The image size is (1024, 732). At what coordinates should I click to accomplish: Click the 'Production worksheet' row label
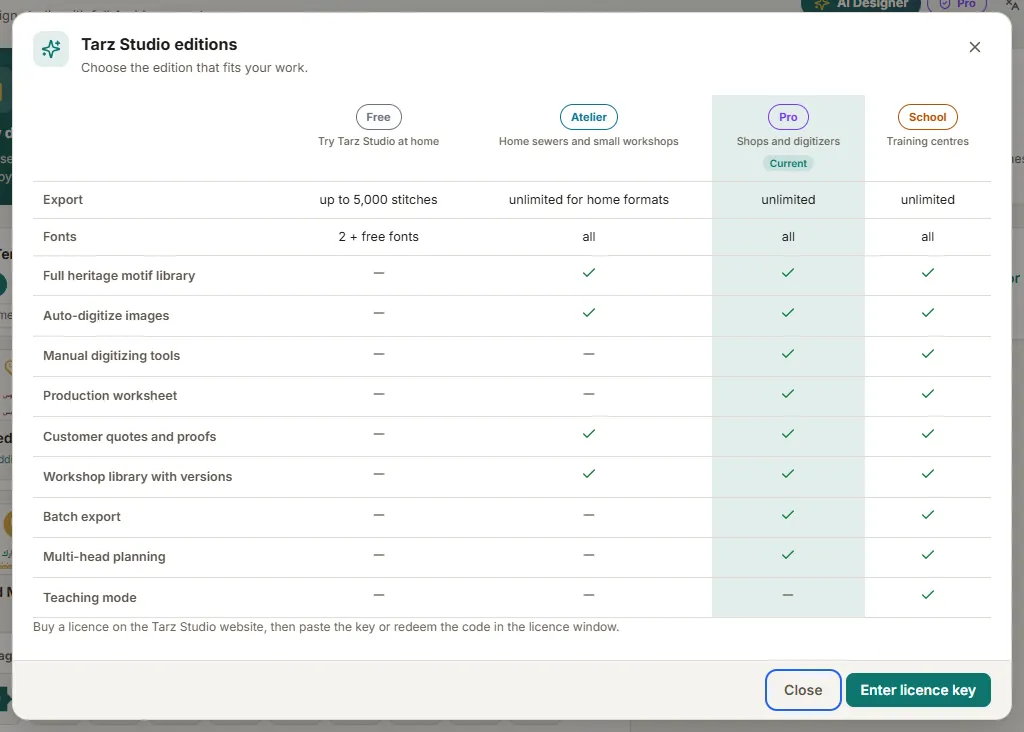click(x=110, y=396)
